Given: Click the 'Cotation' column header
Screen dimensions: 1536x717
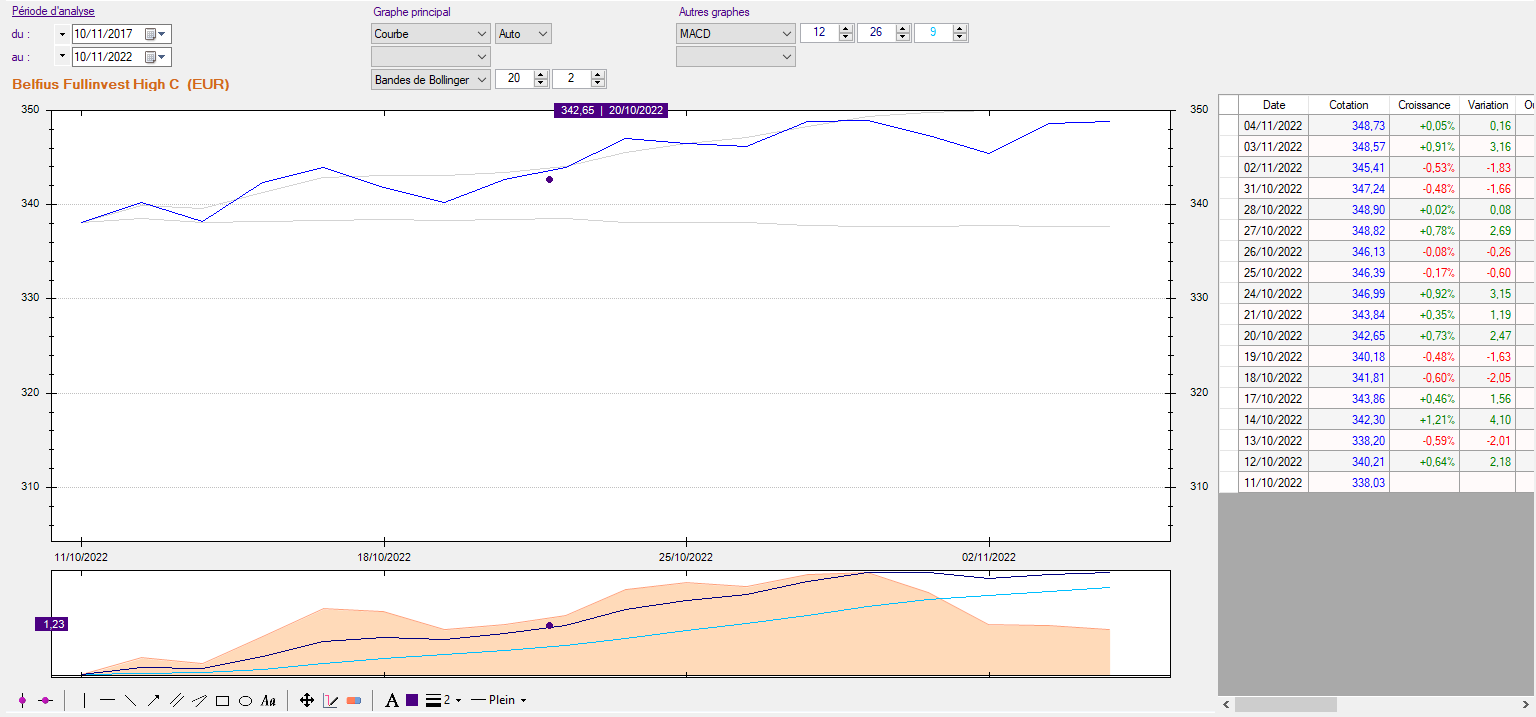Looking at the screenshot, I should 1348,104.
